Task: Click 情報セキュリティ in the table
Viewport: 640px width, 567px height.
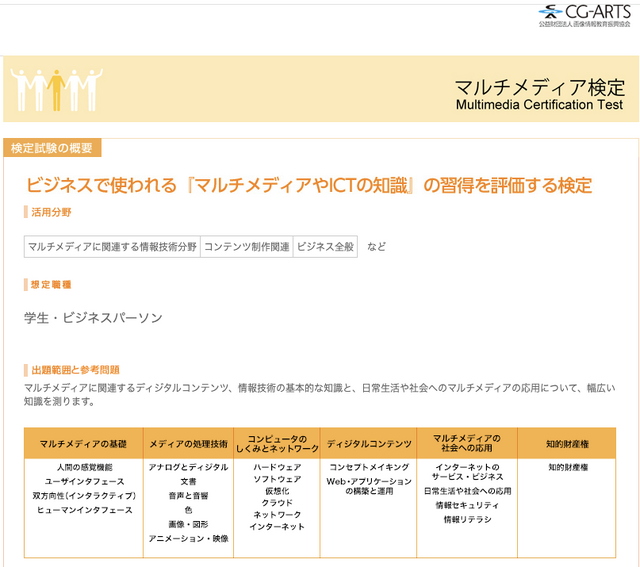Action: pyautogui.click(x=467, y=506)
